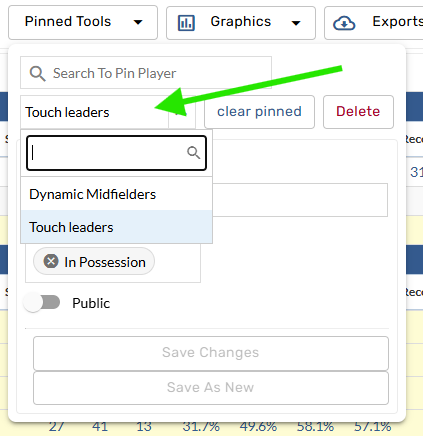Screen dimensions: 423x436
Task: Expand the Graphics dropdown arrow
Action: click(x=296, y=23)
